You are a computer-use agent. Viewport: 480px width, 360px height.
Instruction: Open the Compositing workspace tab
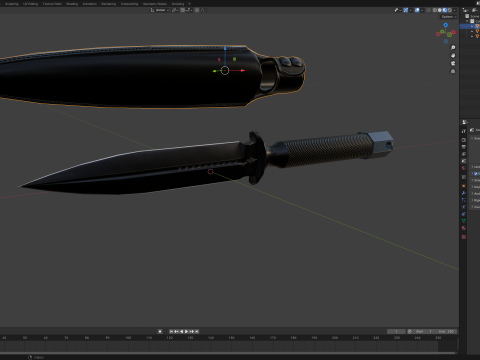click(129, 4)
